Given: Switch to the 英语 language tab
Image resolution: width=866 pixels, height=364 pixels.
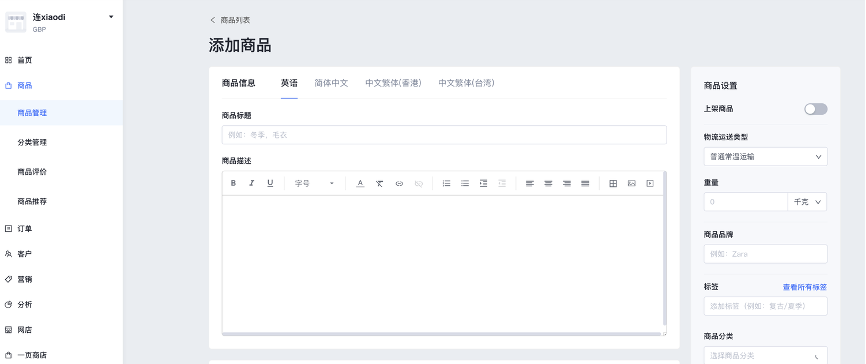Looking at the screenshot, I should tap(289, 83).
